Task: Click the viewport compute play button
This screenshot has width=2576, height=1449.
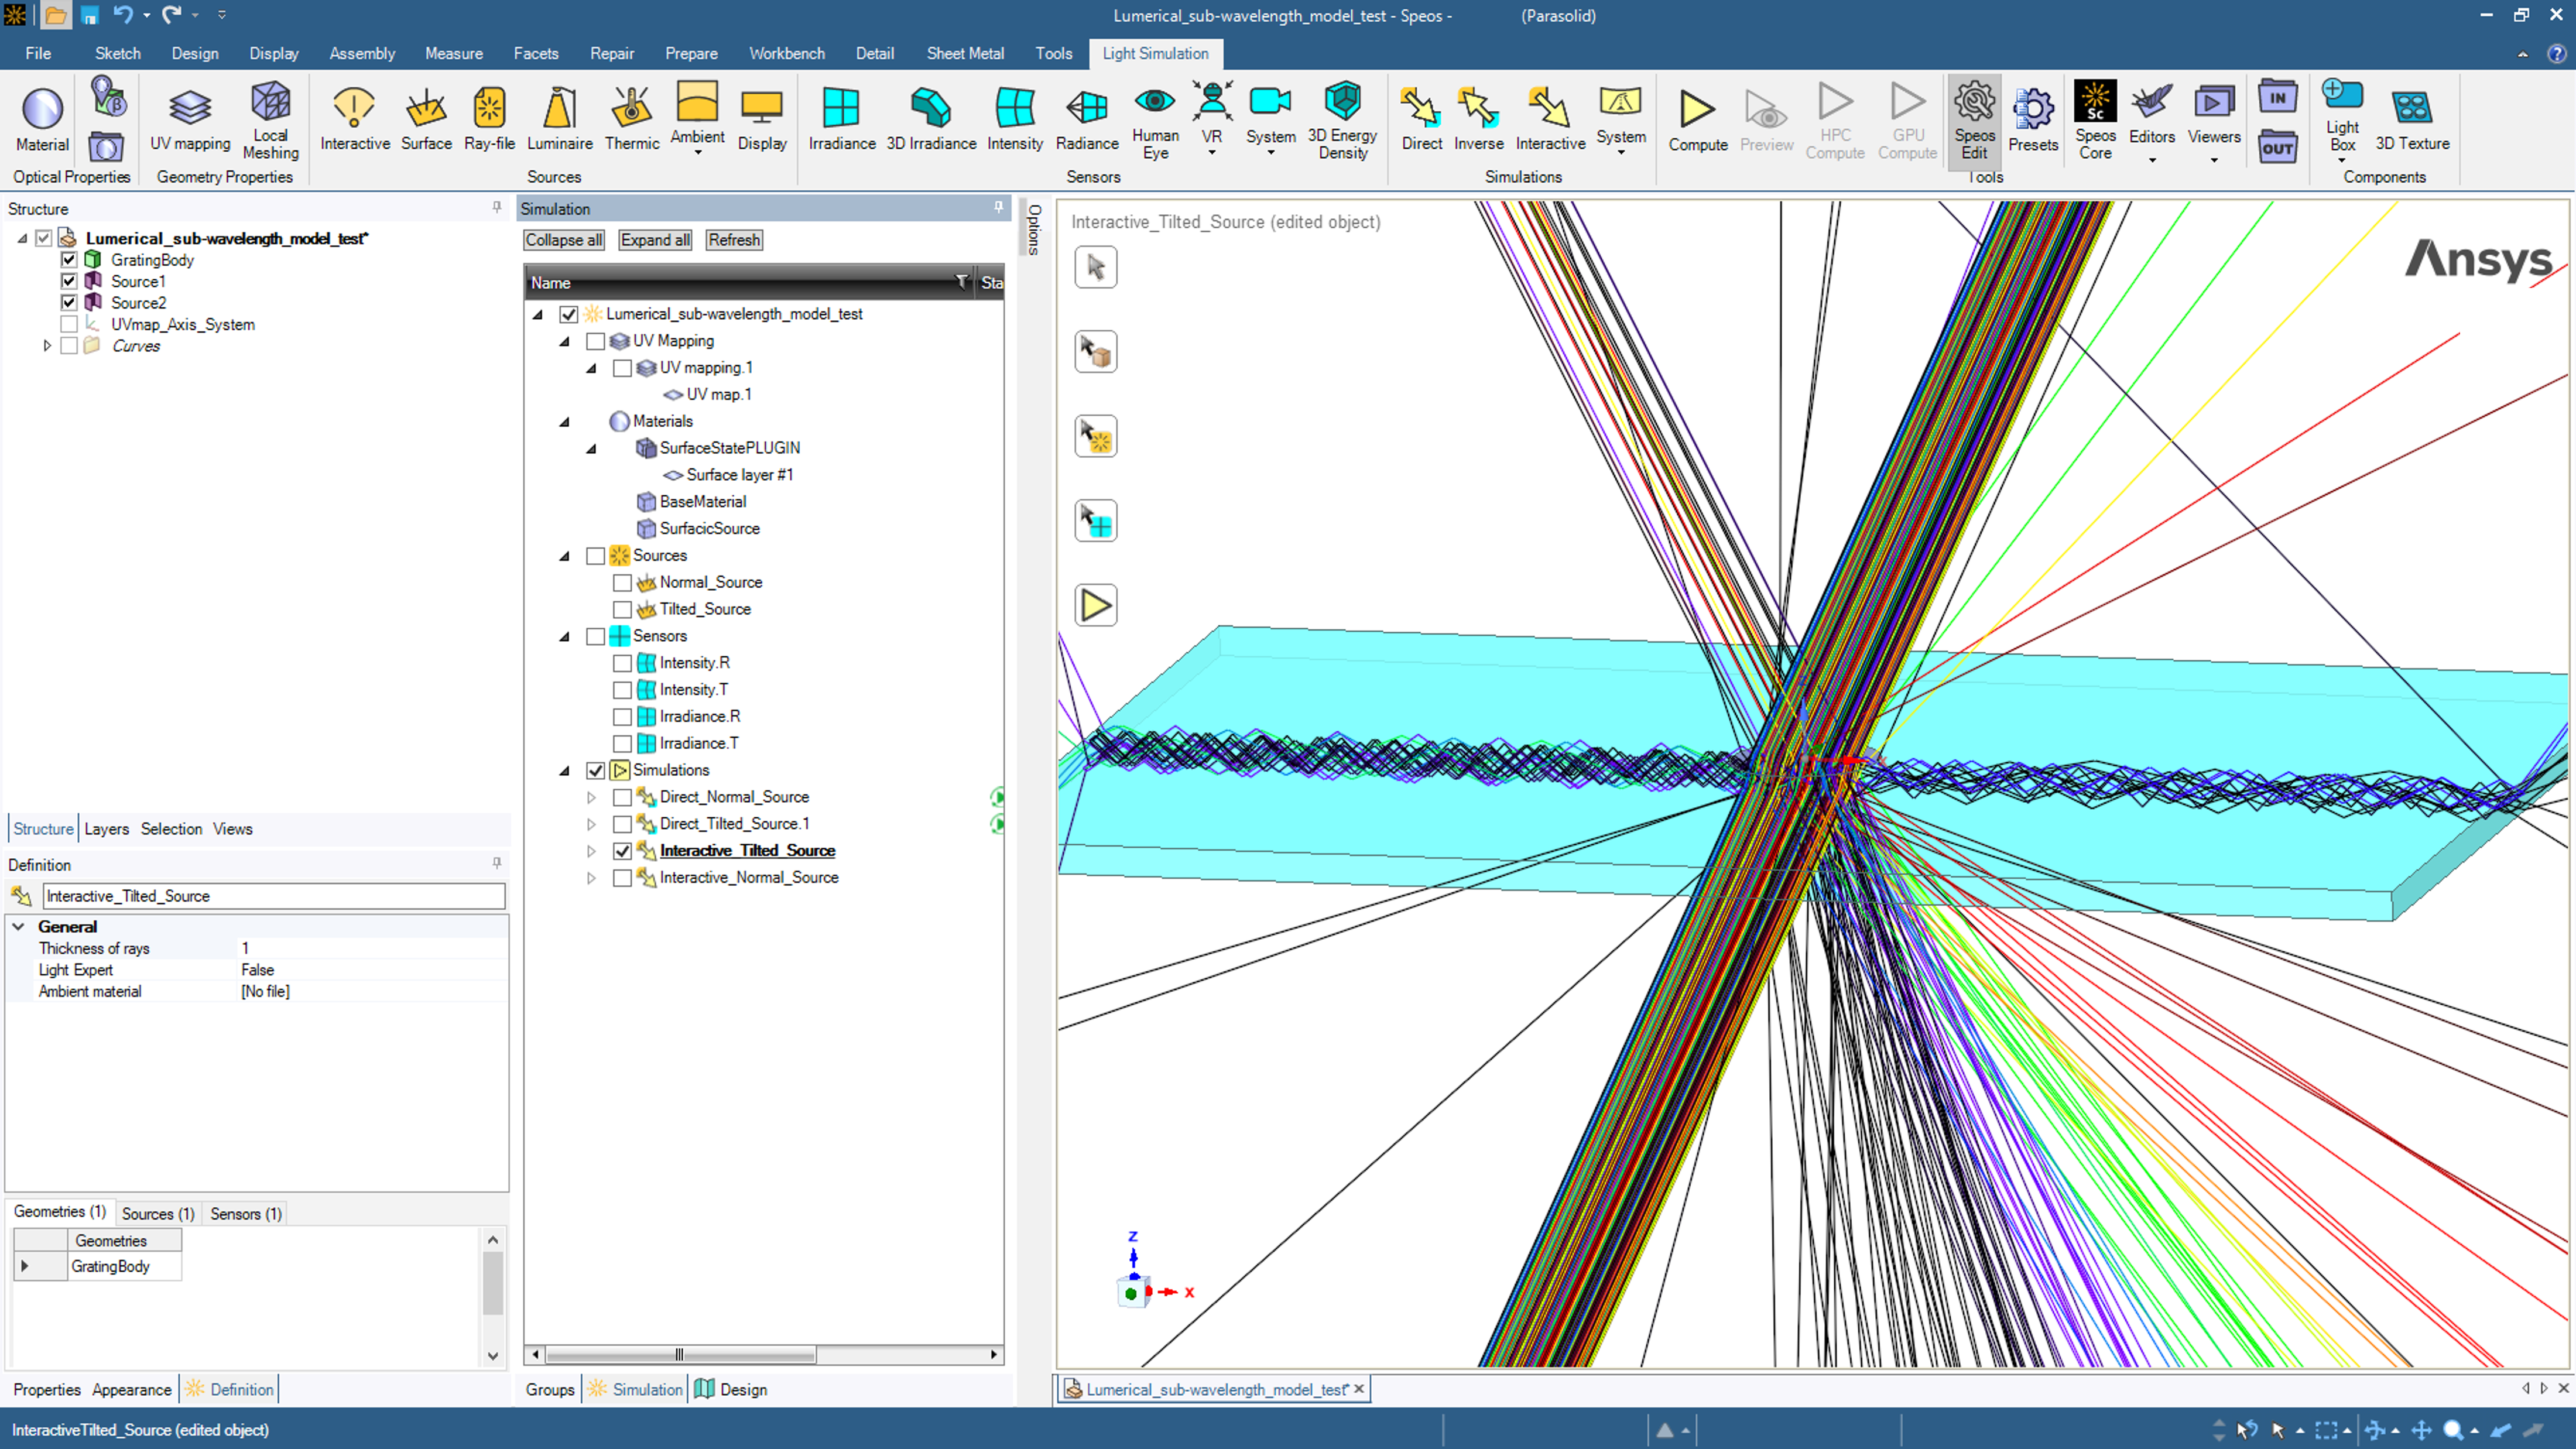Action: click(1095, 606)
